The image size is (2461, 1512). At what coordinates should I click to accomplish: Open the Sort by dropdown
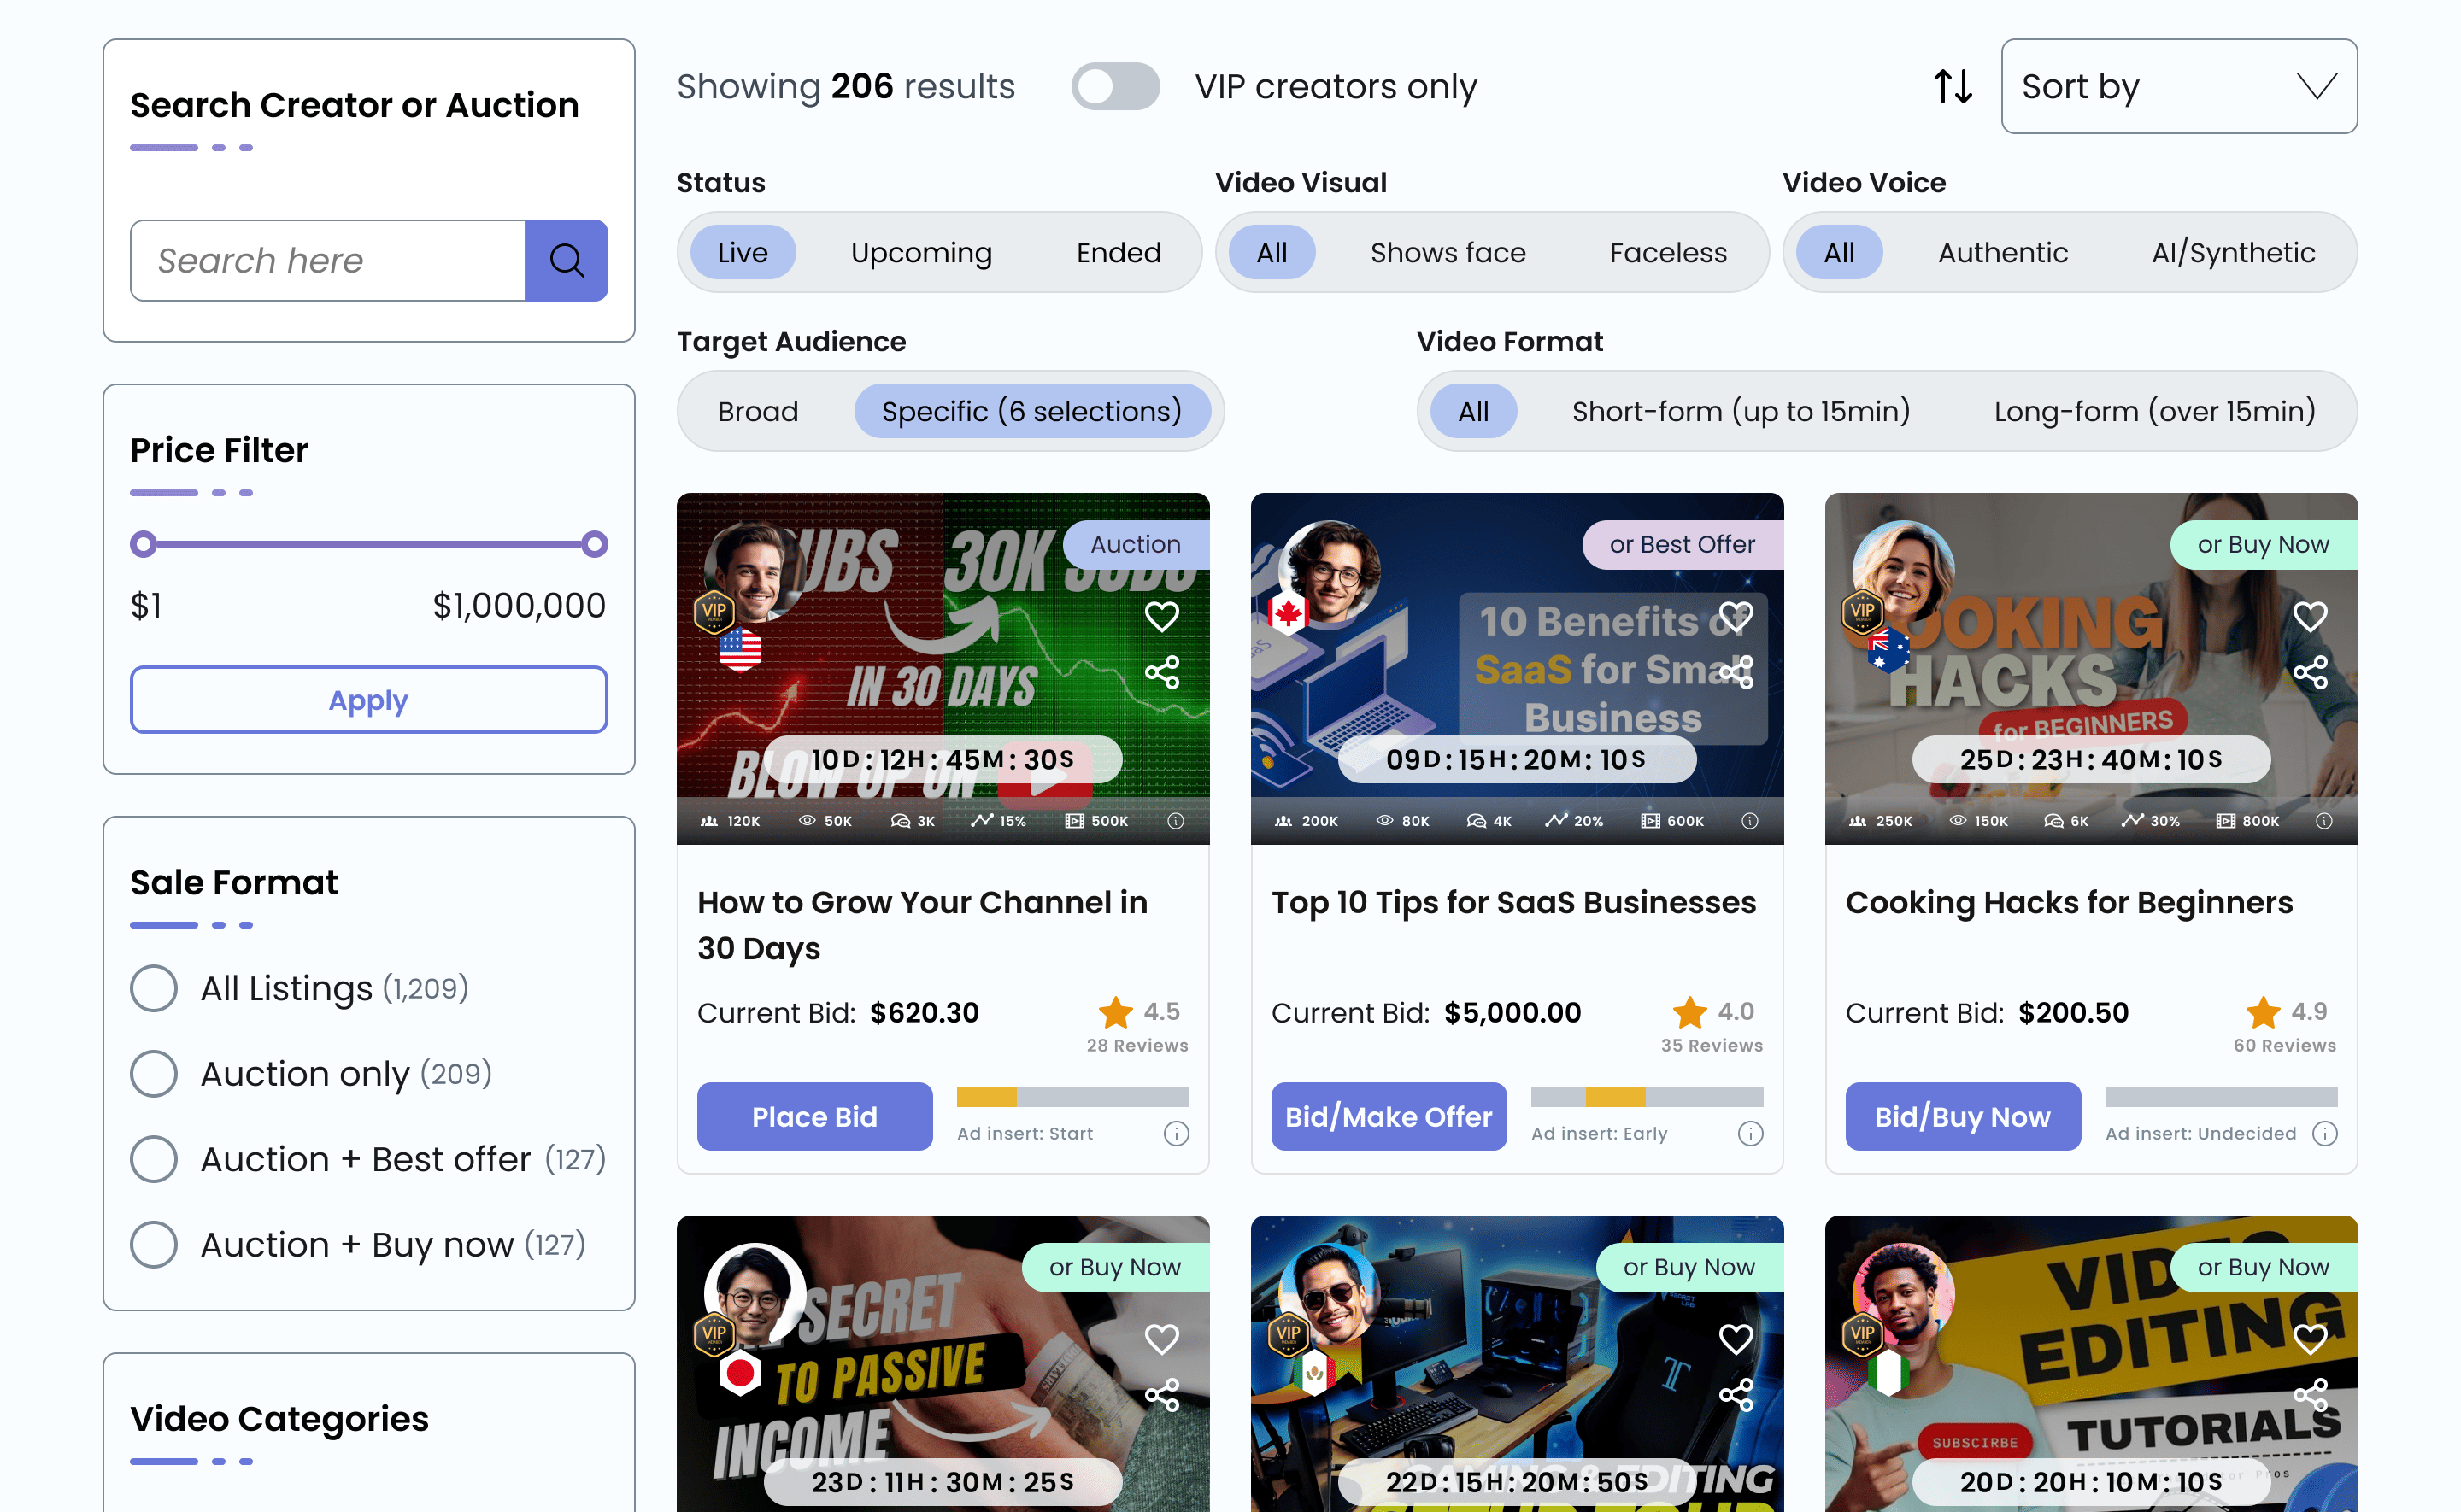pyautogui.click(x=2178, y=87)
